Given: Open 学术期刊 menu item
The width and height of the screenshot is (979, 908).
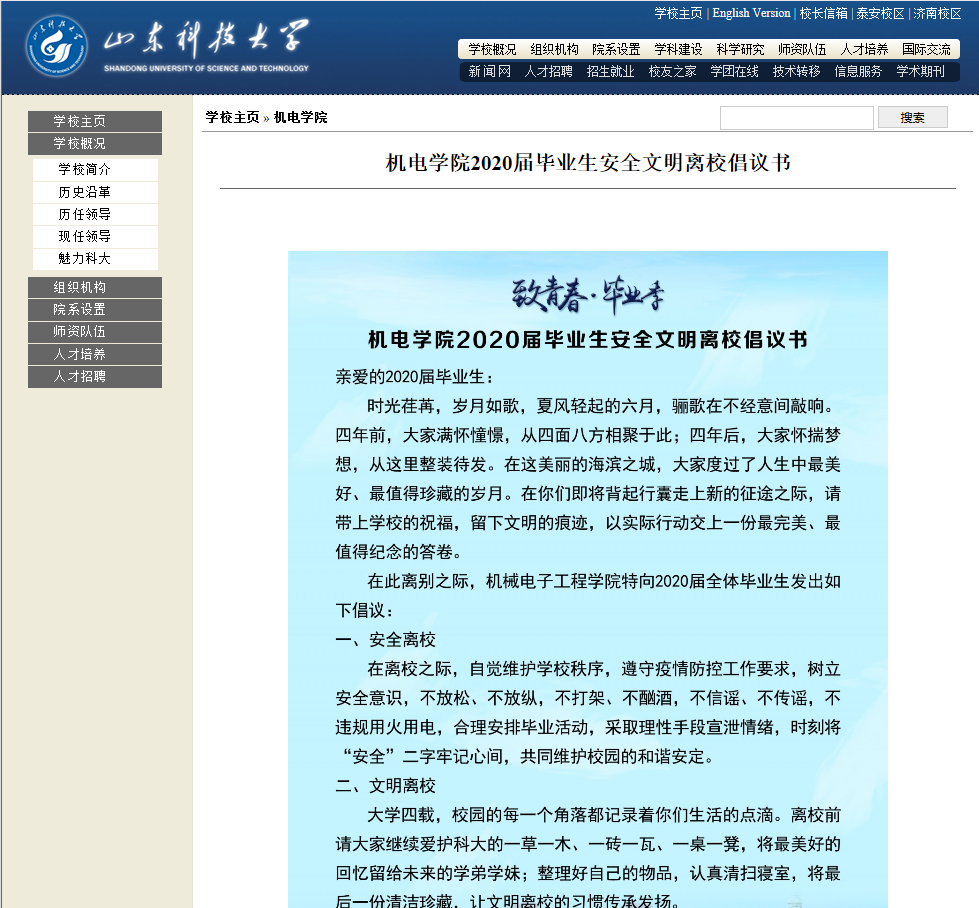Looking at the screenshot, I should click(x=920, y=72).
